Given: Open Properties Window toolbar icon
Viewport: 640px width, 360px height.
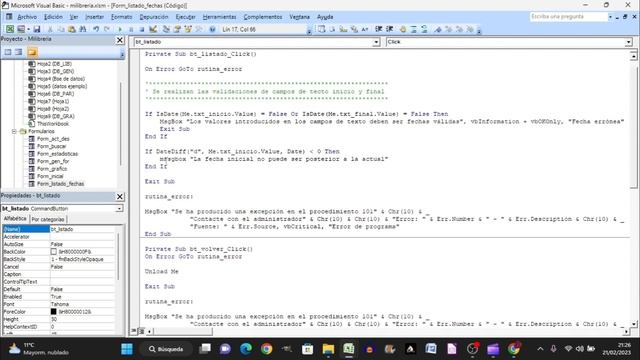Looking at the screenshot, I should [177, 29].
